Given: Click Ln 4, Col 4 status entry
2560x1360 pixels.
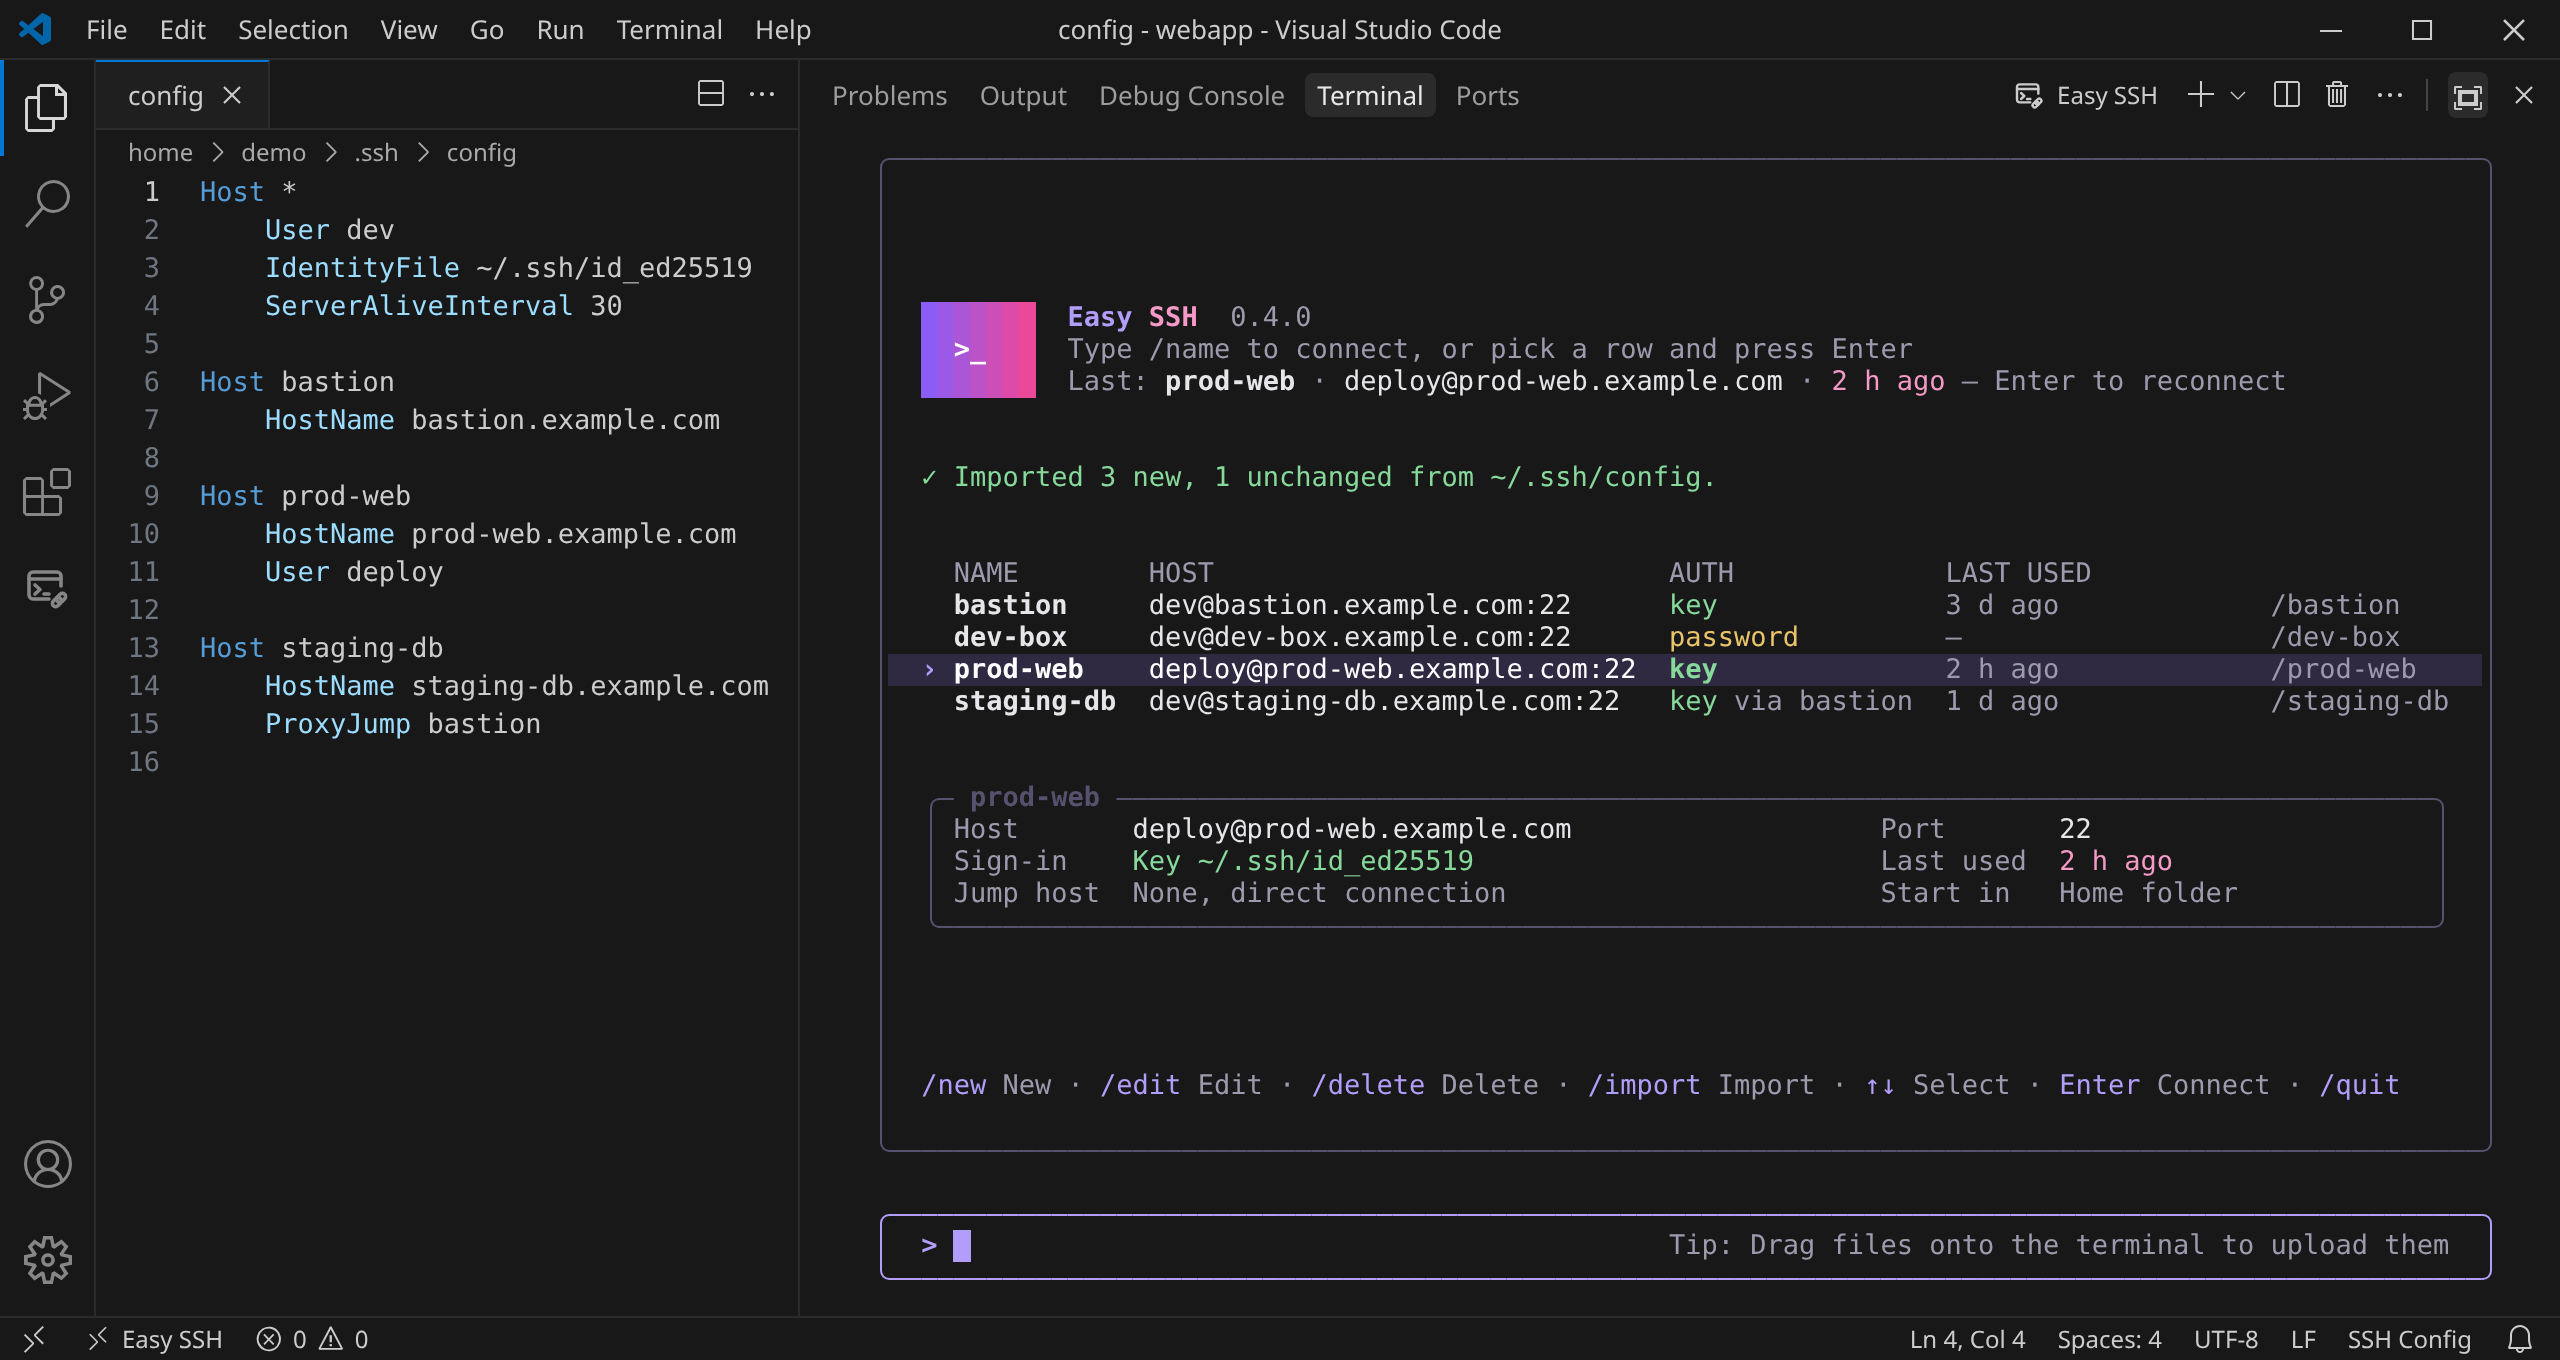Looking at the screenshot, I should 1967,1339.
